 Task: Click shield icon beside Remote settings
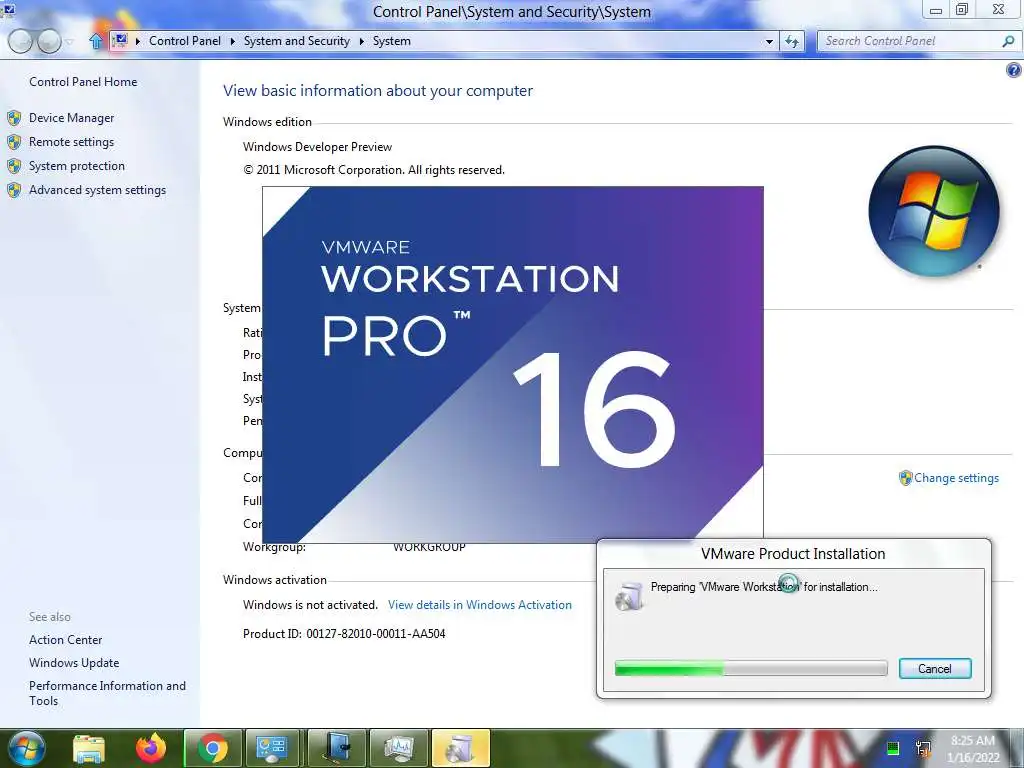pyautogui.click(x=14, y=142)
